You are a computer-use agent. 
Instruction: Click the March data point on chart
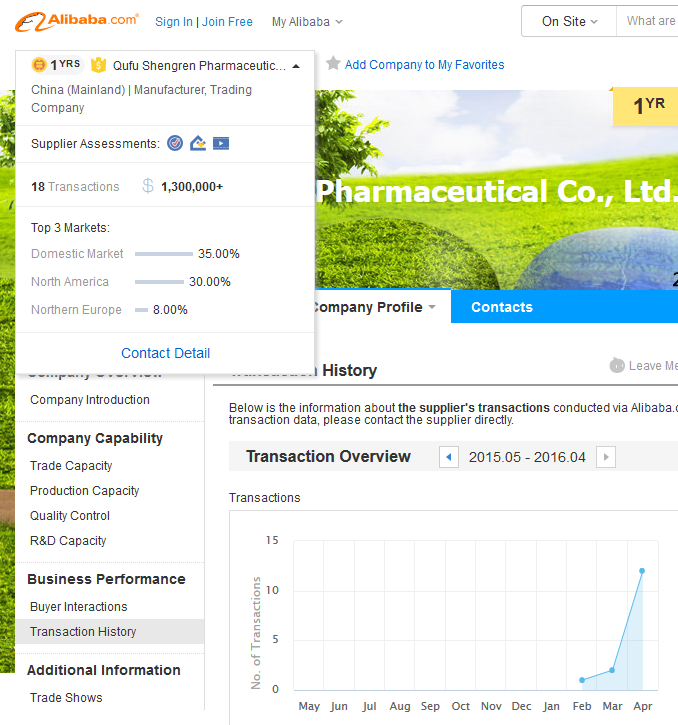pyautogui.click(x=612, y=670)
